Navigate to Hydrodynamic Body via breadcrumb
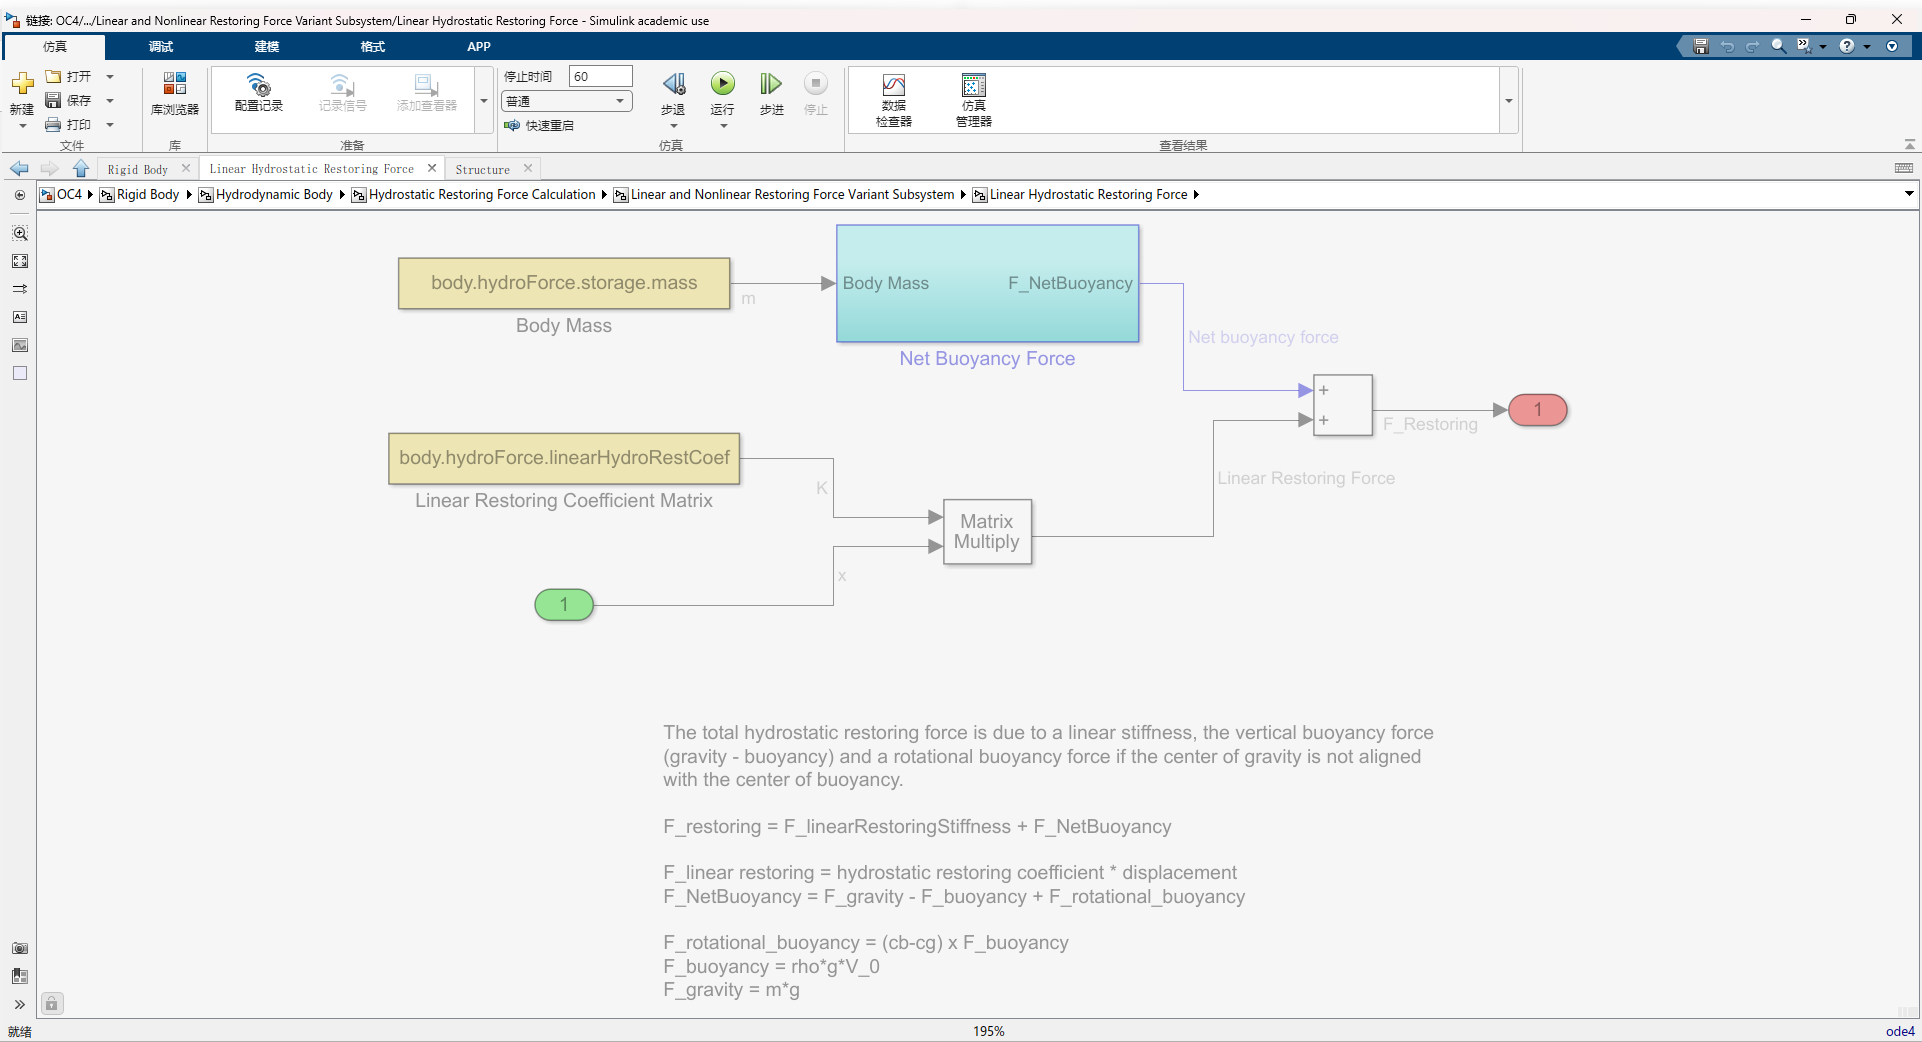Viewport: 1922px width, 1042px height. coord(272,194)
